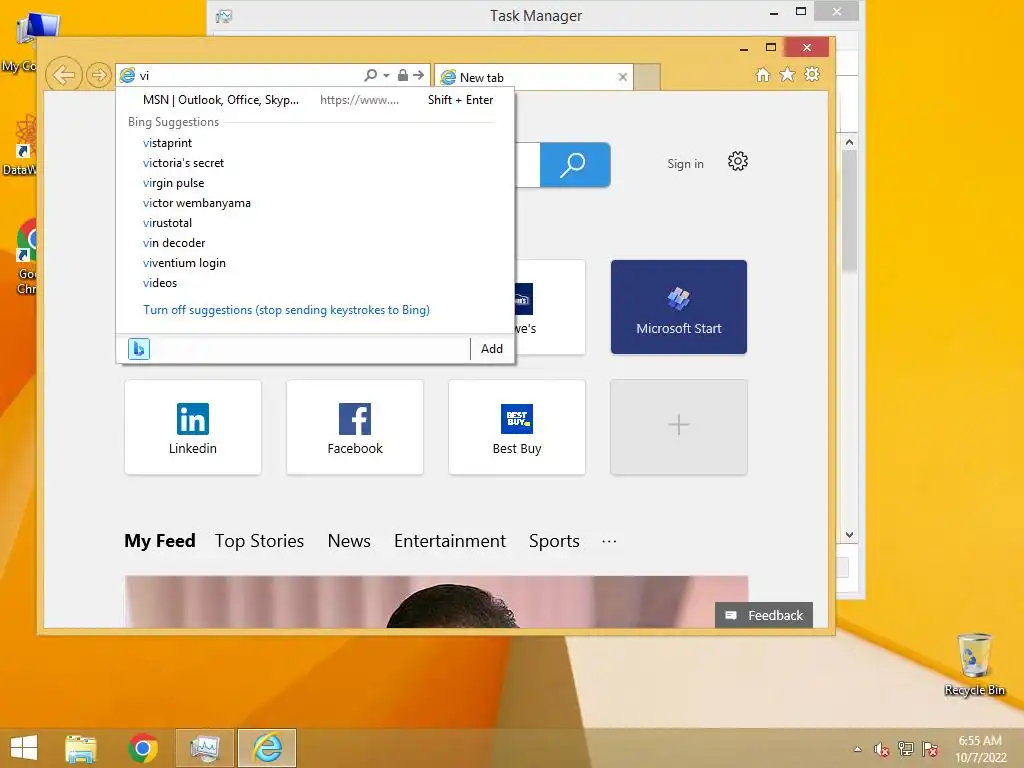Choose the 'videos' suggestion

click(x=160, y=283)
